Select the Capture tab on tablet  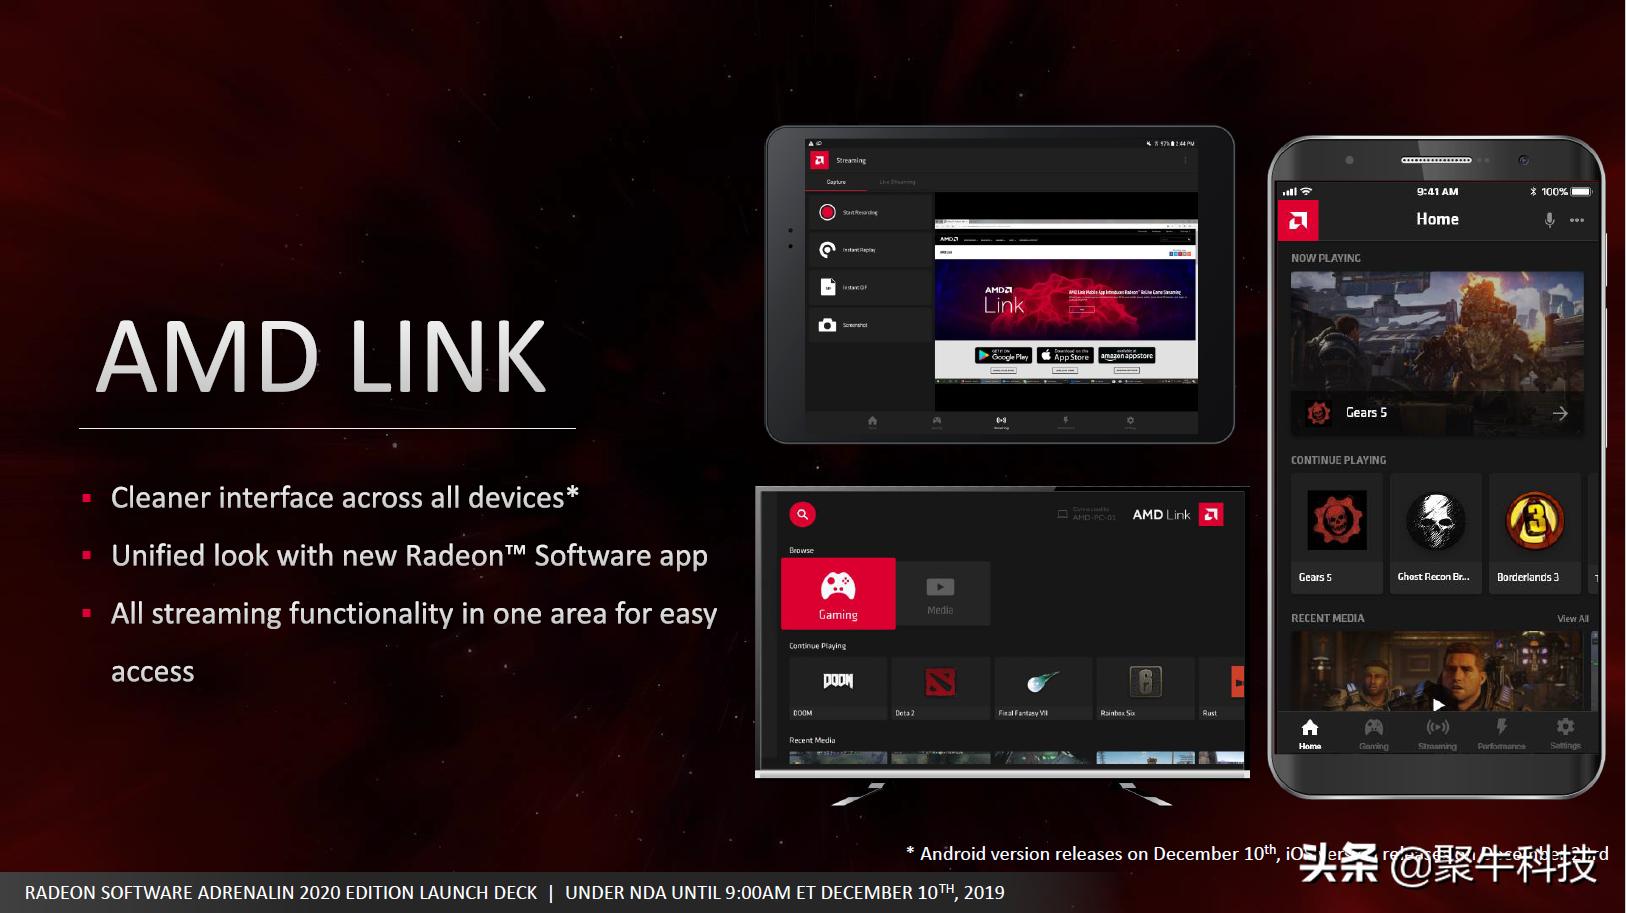tap(836, 182)
